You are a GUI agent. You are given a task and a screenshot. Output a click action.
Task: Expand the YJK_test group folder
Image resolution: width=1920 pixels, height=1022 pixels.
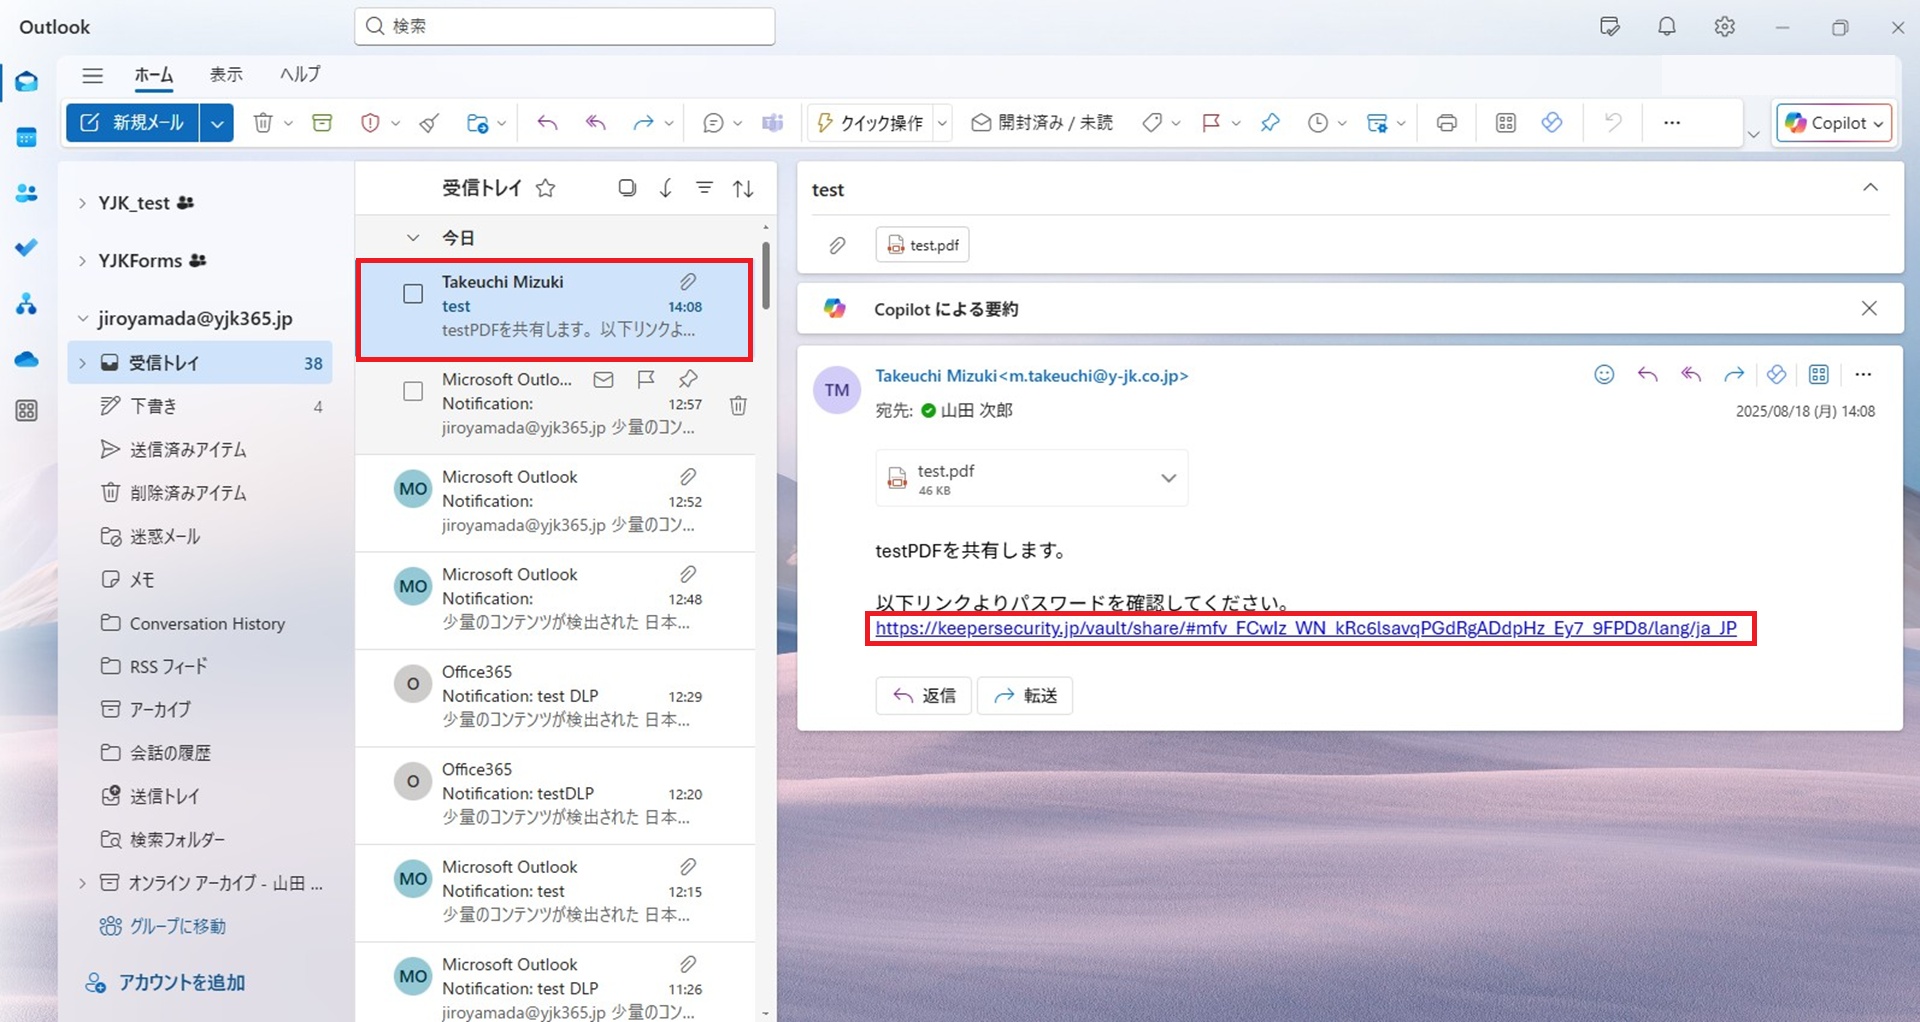[82, 203]
